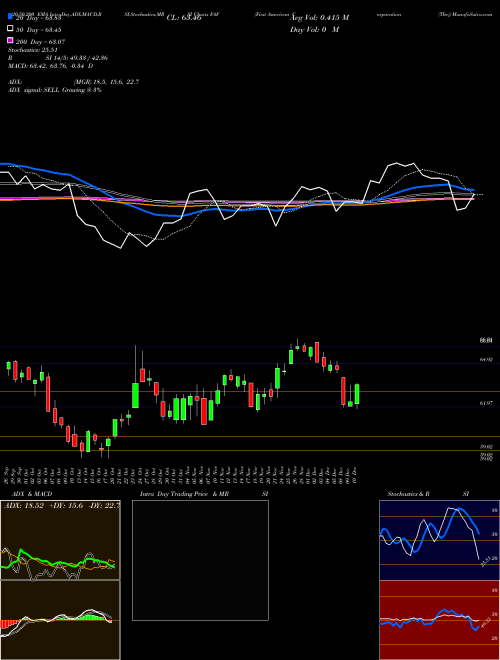
Task: Click the 'Stochastics & RSI' panel title
Action: [428, 494]
